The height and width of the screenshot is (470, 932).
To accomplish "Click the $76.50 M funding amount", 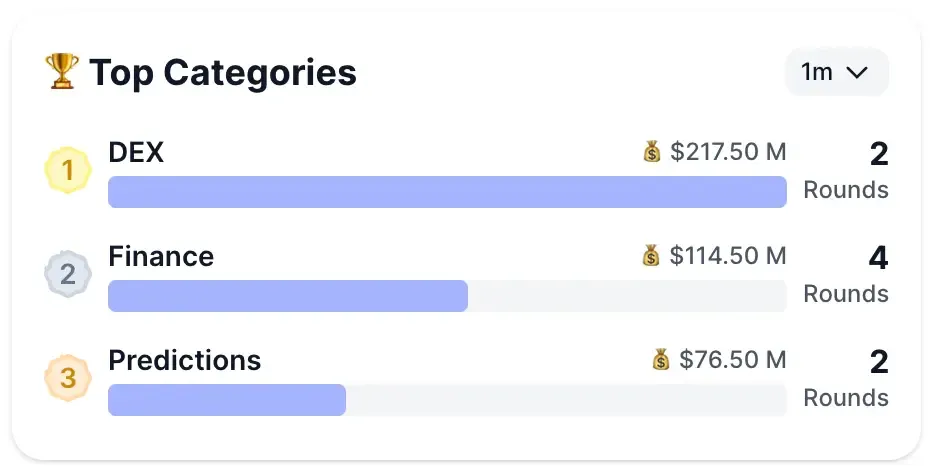I will point(733,360).
